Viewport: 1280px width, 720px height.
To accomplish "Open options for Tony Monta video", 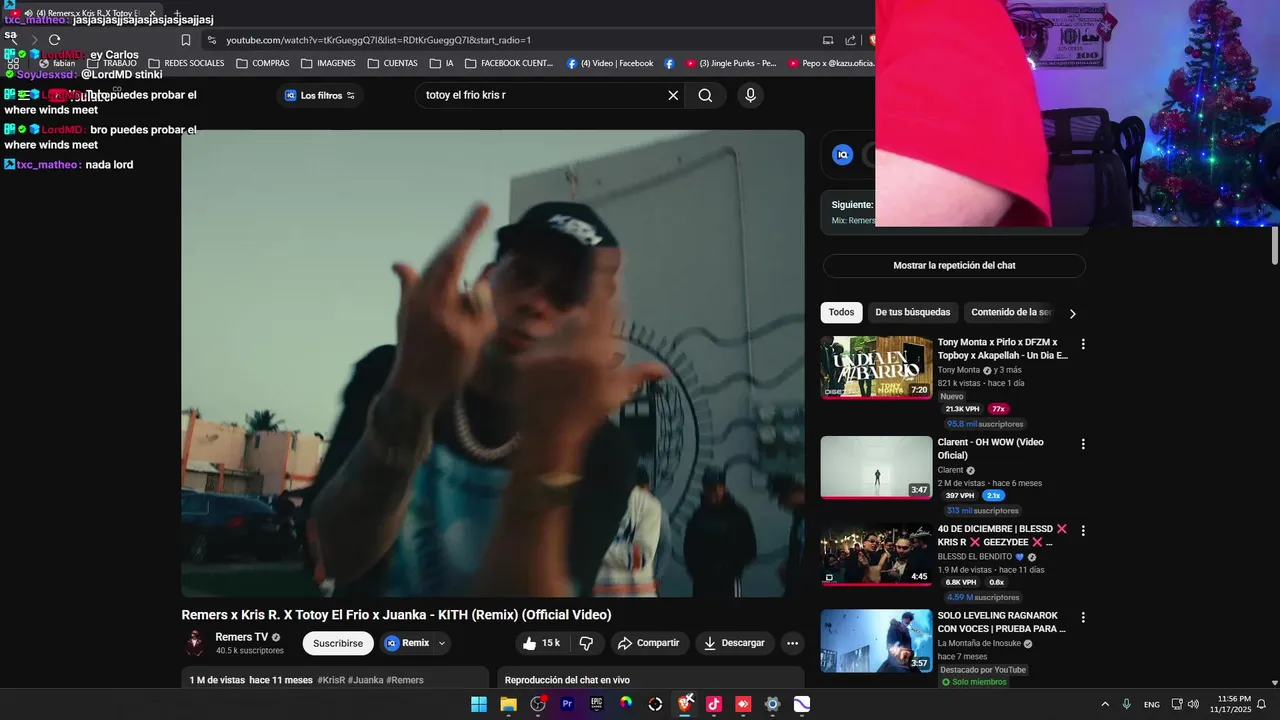I will point(1082,344).
